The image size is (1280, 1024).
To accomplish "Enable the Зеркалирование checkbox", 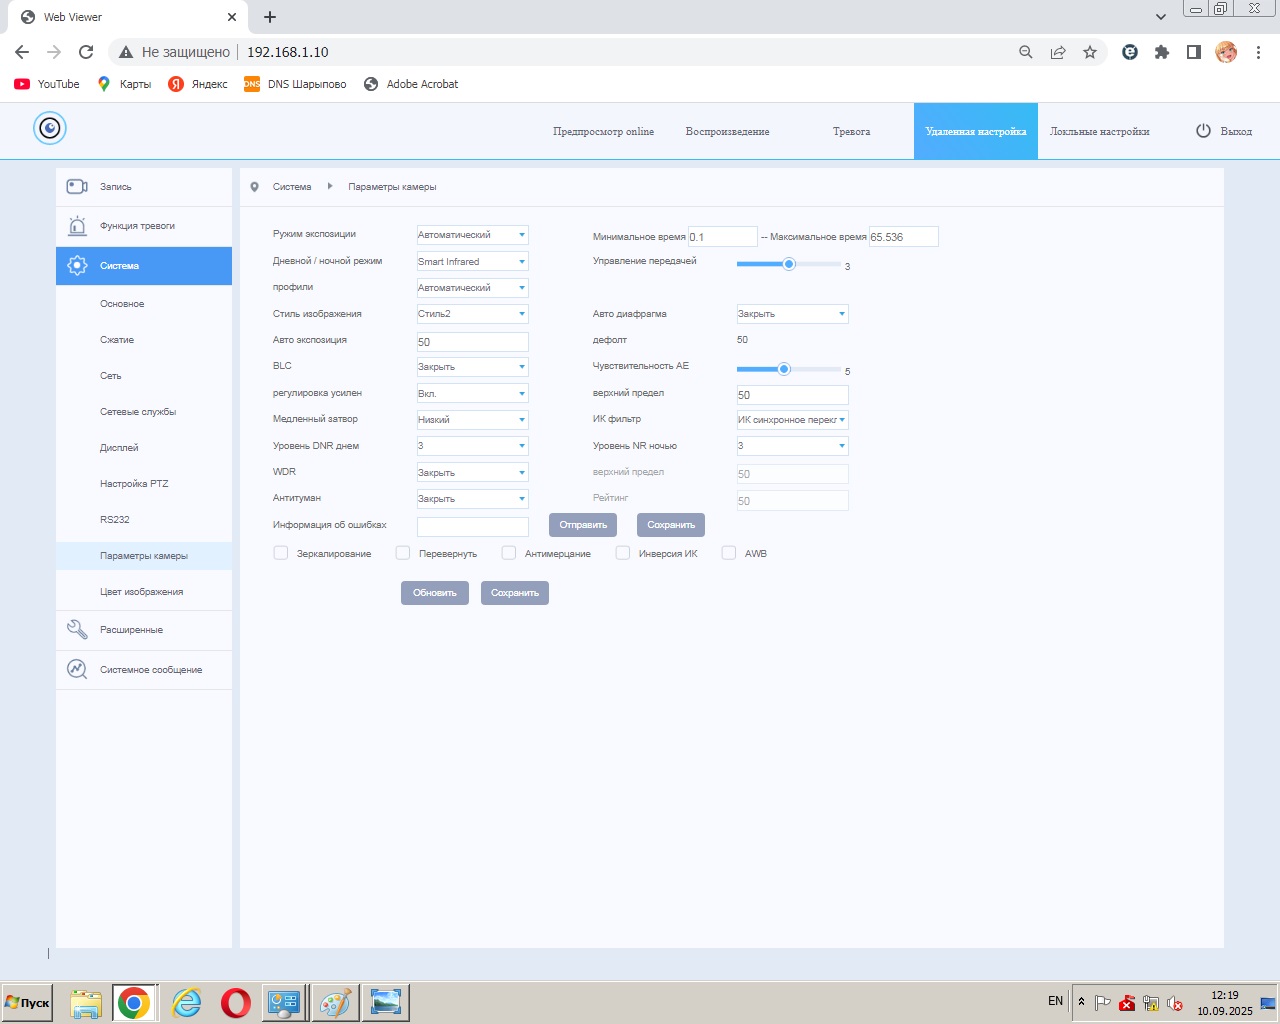I will 281,553.
